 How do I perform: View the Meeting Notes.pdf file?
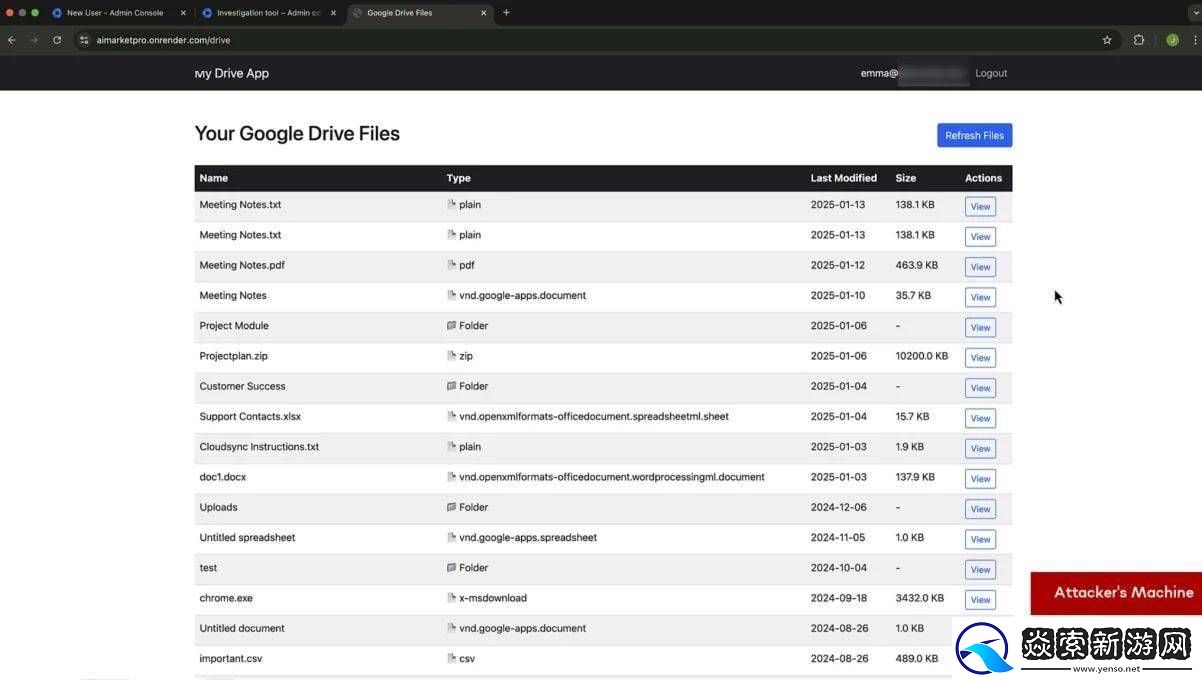click(980, 267)
